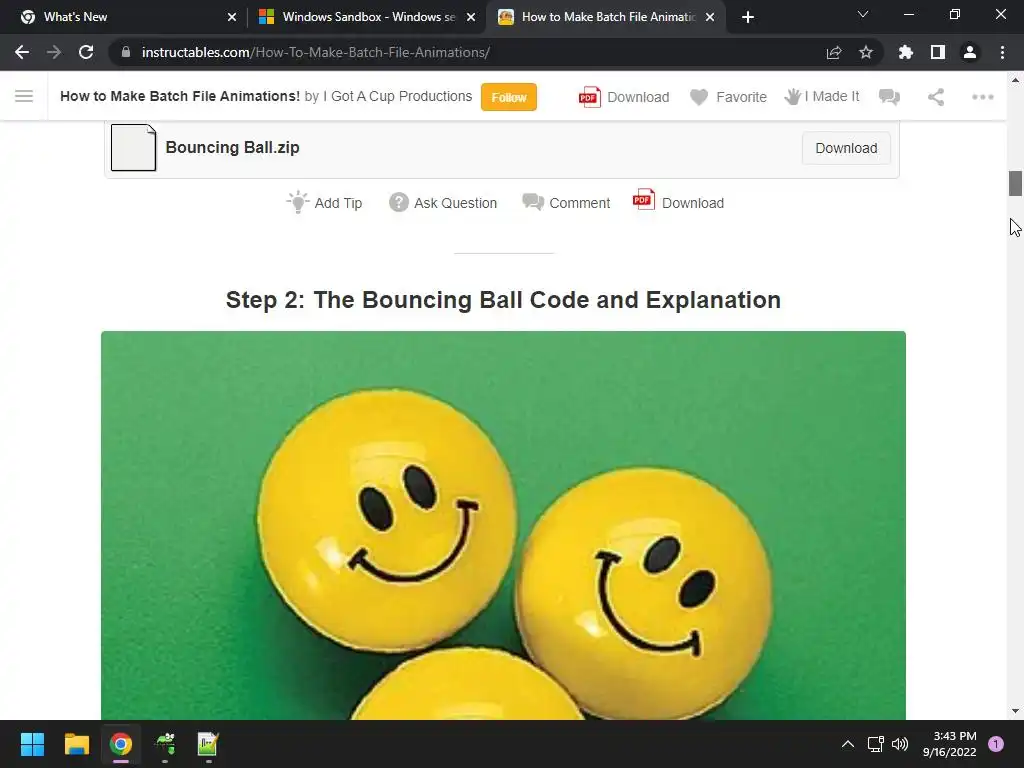
Task: Download the Bouncing Ball.zip file
Action: [846, 148]
